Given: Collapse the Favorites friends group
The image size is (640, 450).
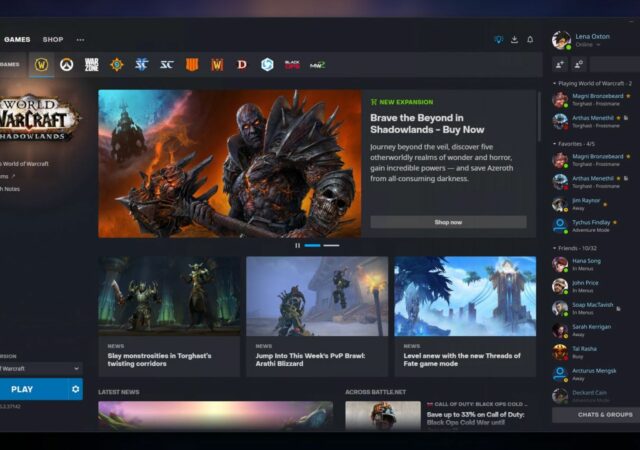Looking at the screenshot, I should pyautogui.click(x=555, y=142).
